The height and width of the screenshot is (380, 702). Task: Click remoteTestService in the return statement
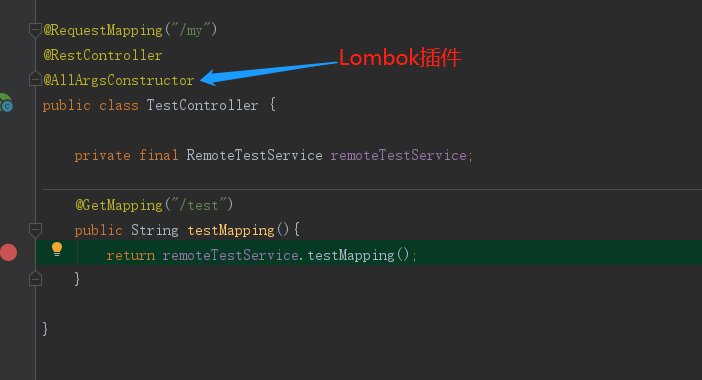(231, 256)
